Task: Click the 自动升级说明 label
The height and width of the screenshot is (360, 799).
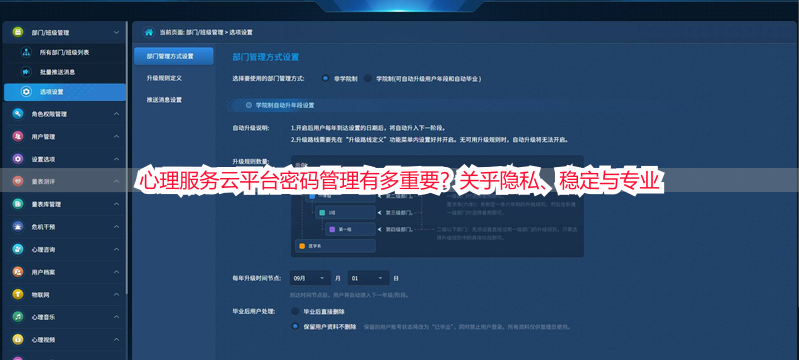Action: coord(251,128)
